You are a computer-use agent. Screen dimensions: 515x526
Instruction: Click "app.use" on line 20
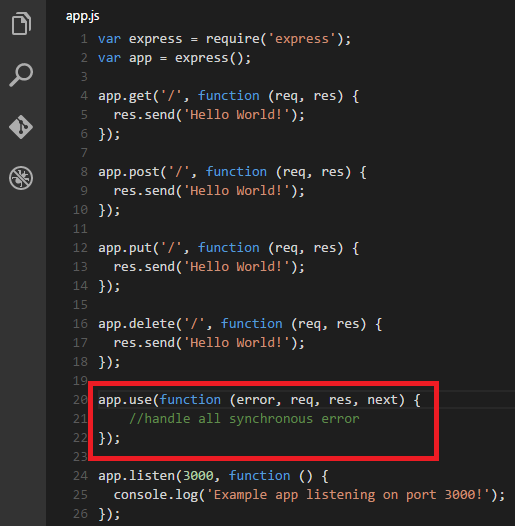point(125,400)
